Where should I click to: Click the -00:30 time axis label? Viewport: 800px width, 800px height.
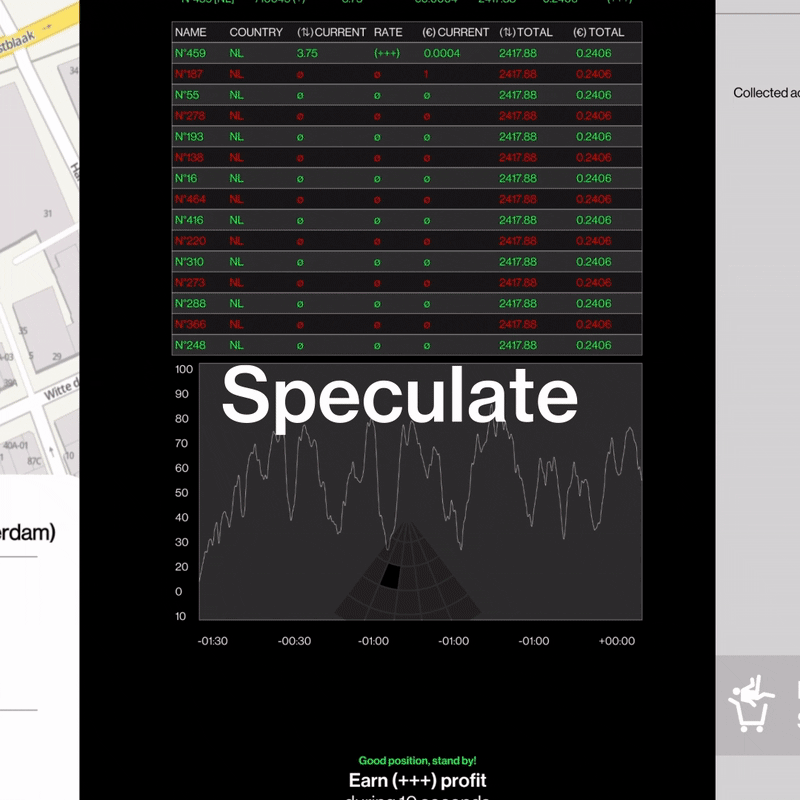(294, 641)
